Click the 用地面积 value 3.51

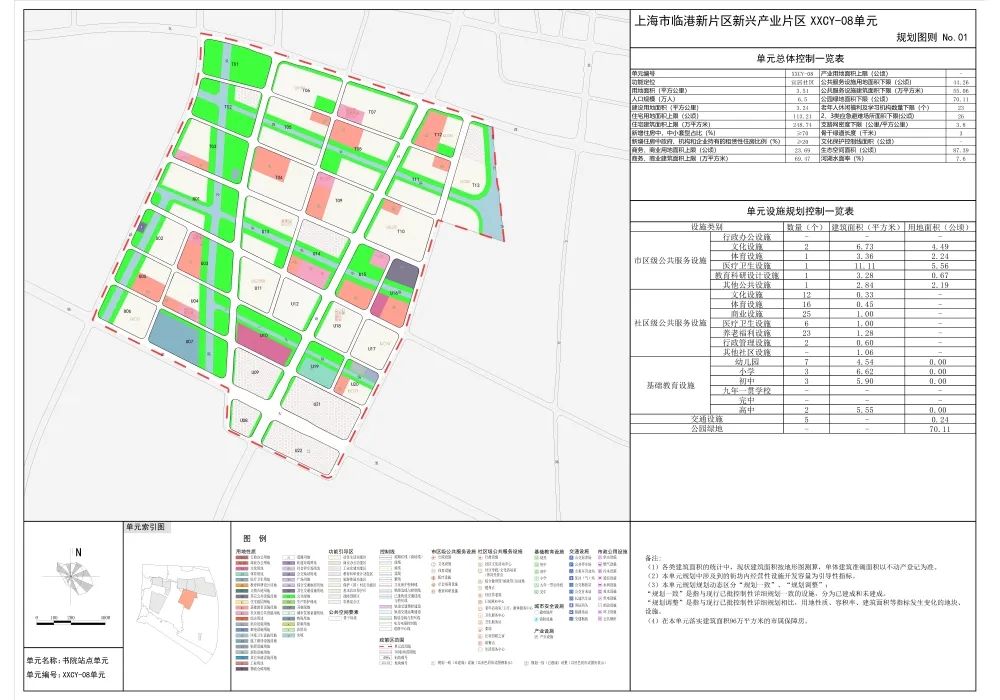802,91
